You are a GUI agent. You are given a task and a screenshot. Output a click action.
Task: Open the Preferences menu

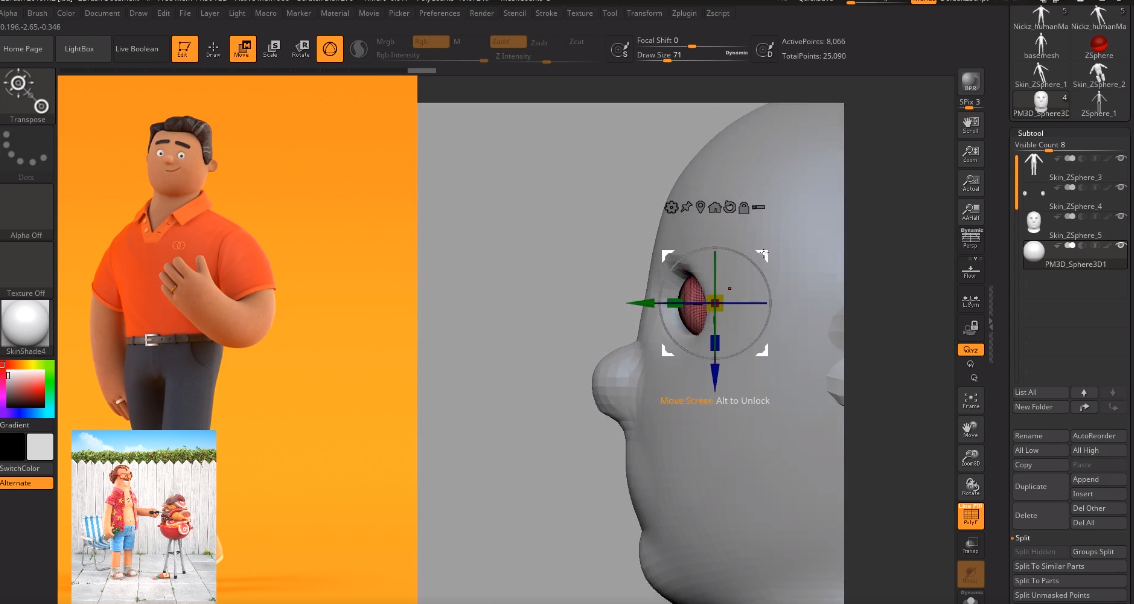click(439, 13)
